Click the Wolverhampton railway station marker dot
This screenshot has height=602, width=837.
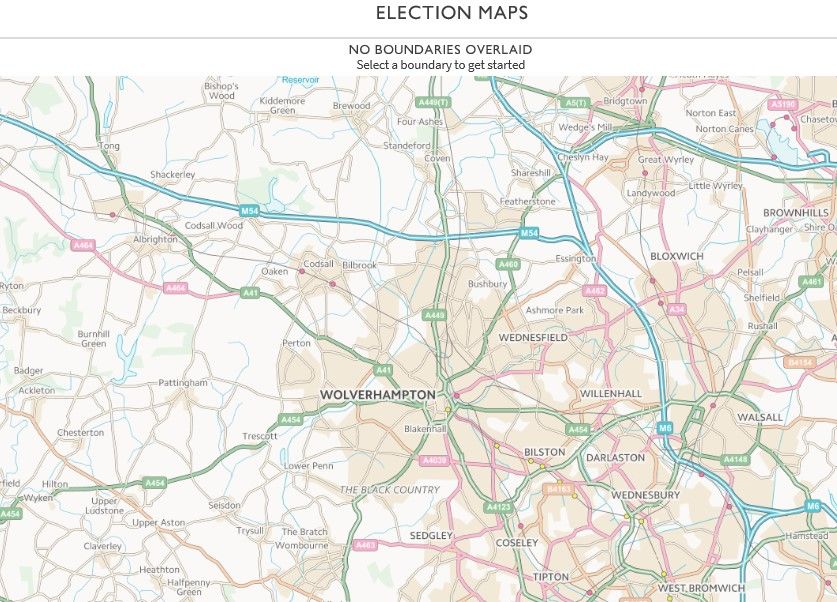pos(456,395)
